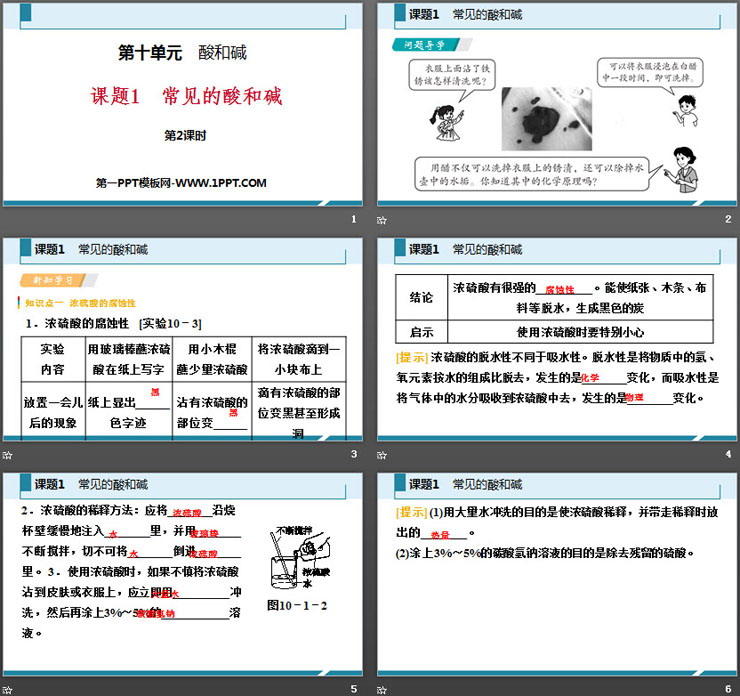Click the animation star icon under slide 2

pos(382,221)
